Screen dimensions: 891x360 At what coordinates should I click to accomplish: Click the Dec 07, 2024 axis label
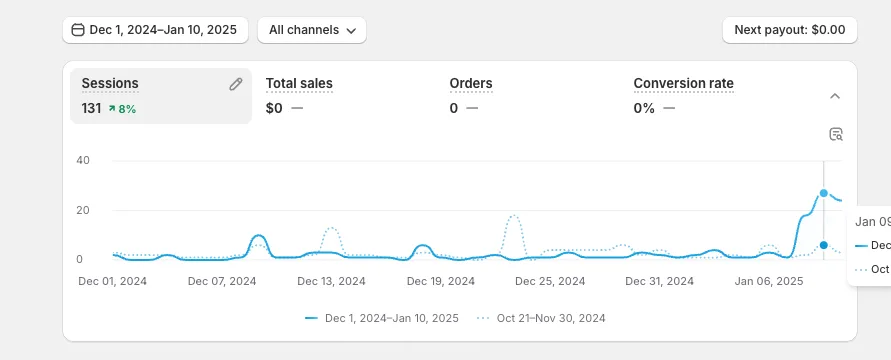click(x=222, y=281)
